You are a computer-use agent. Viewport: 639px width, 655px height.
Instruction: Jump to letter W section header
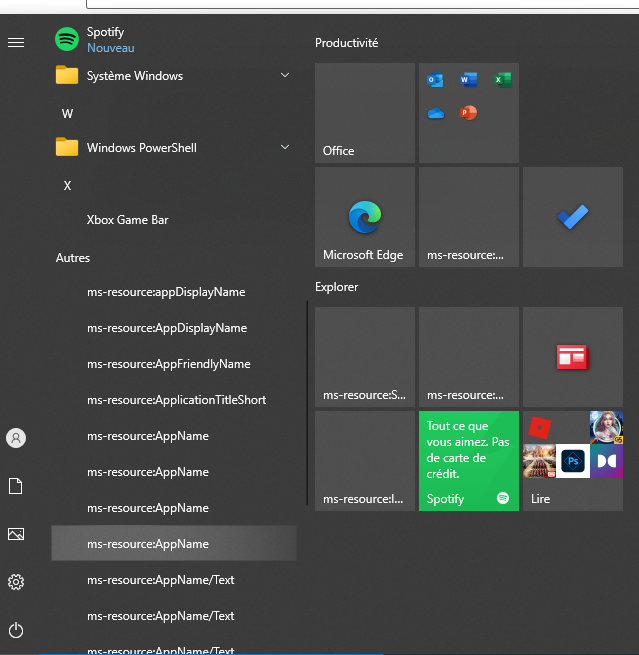(67, 114)
